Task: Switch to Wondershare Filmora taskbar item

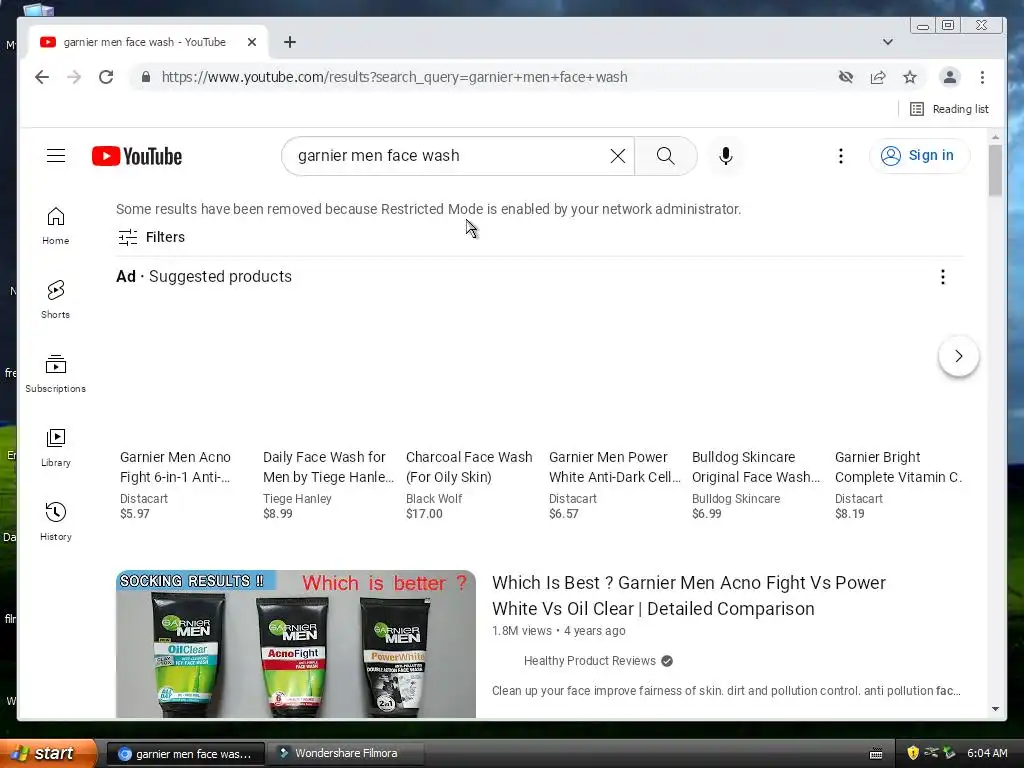Action: pos(346,754)
